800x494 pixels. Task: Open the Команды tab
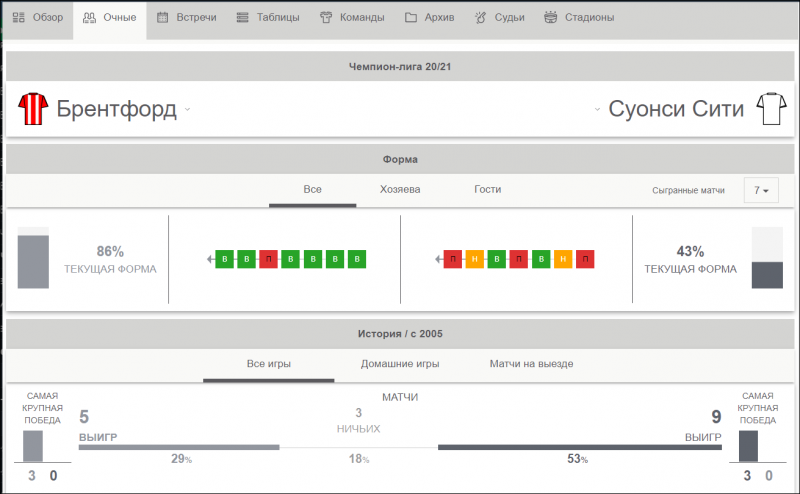[352, 18]
